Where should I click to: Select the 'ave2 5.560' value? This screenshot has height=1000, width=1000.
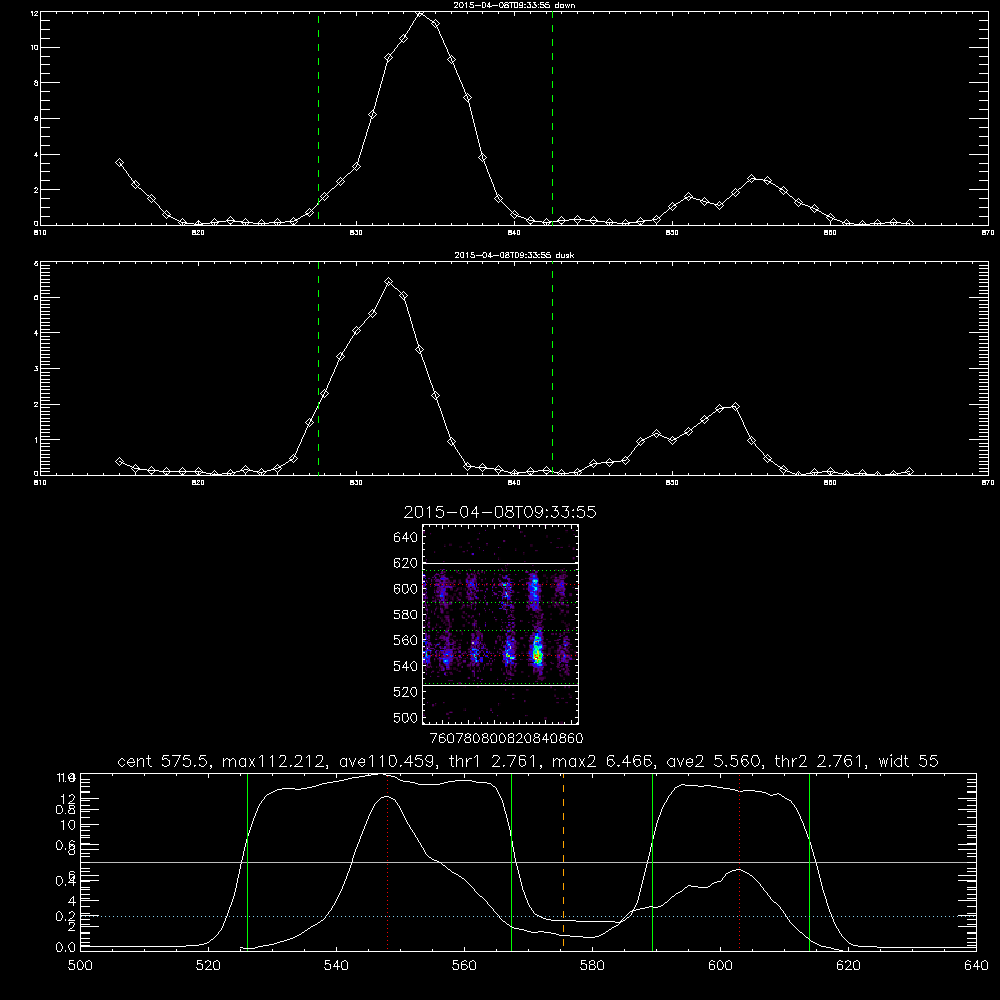tap(713, 761)
